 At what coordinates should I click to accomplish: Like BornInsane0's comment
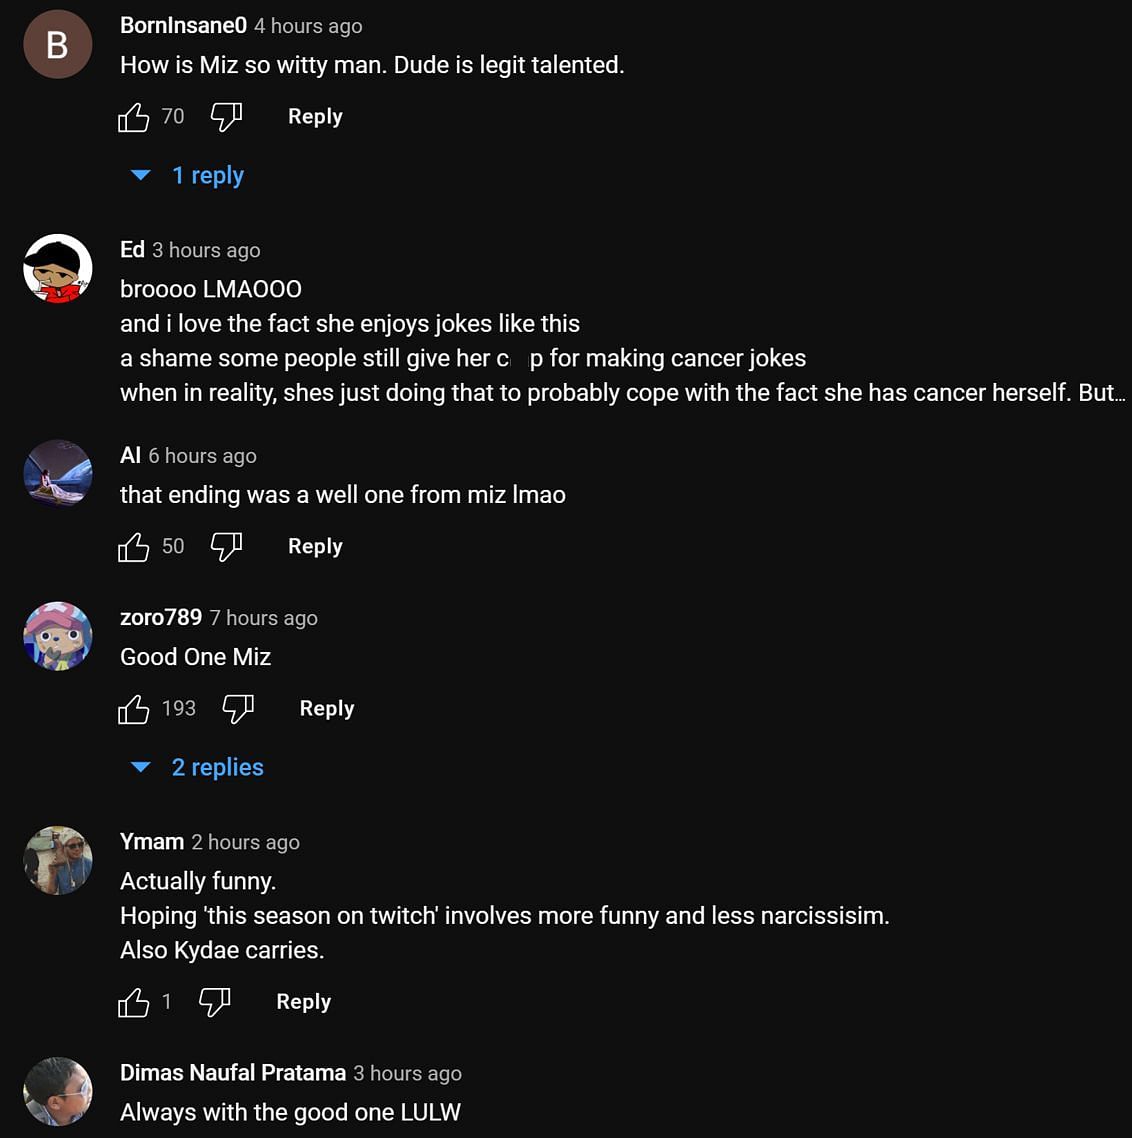coord(134,117)
